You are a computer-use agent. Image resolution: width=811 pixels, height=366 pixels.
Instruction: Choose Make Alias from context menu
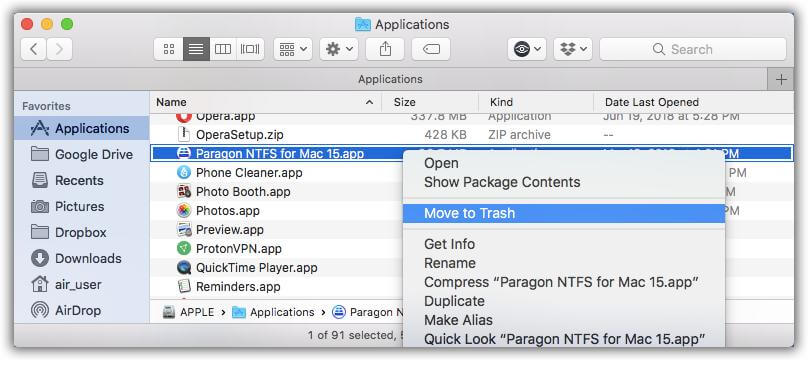point(564,321)
